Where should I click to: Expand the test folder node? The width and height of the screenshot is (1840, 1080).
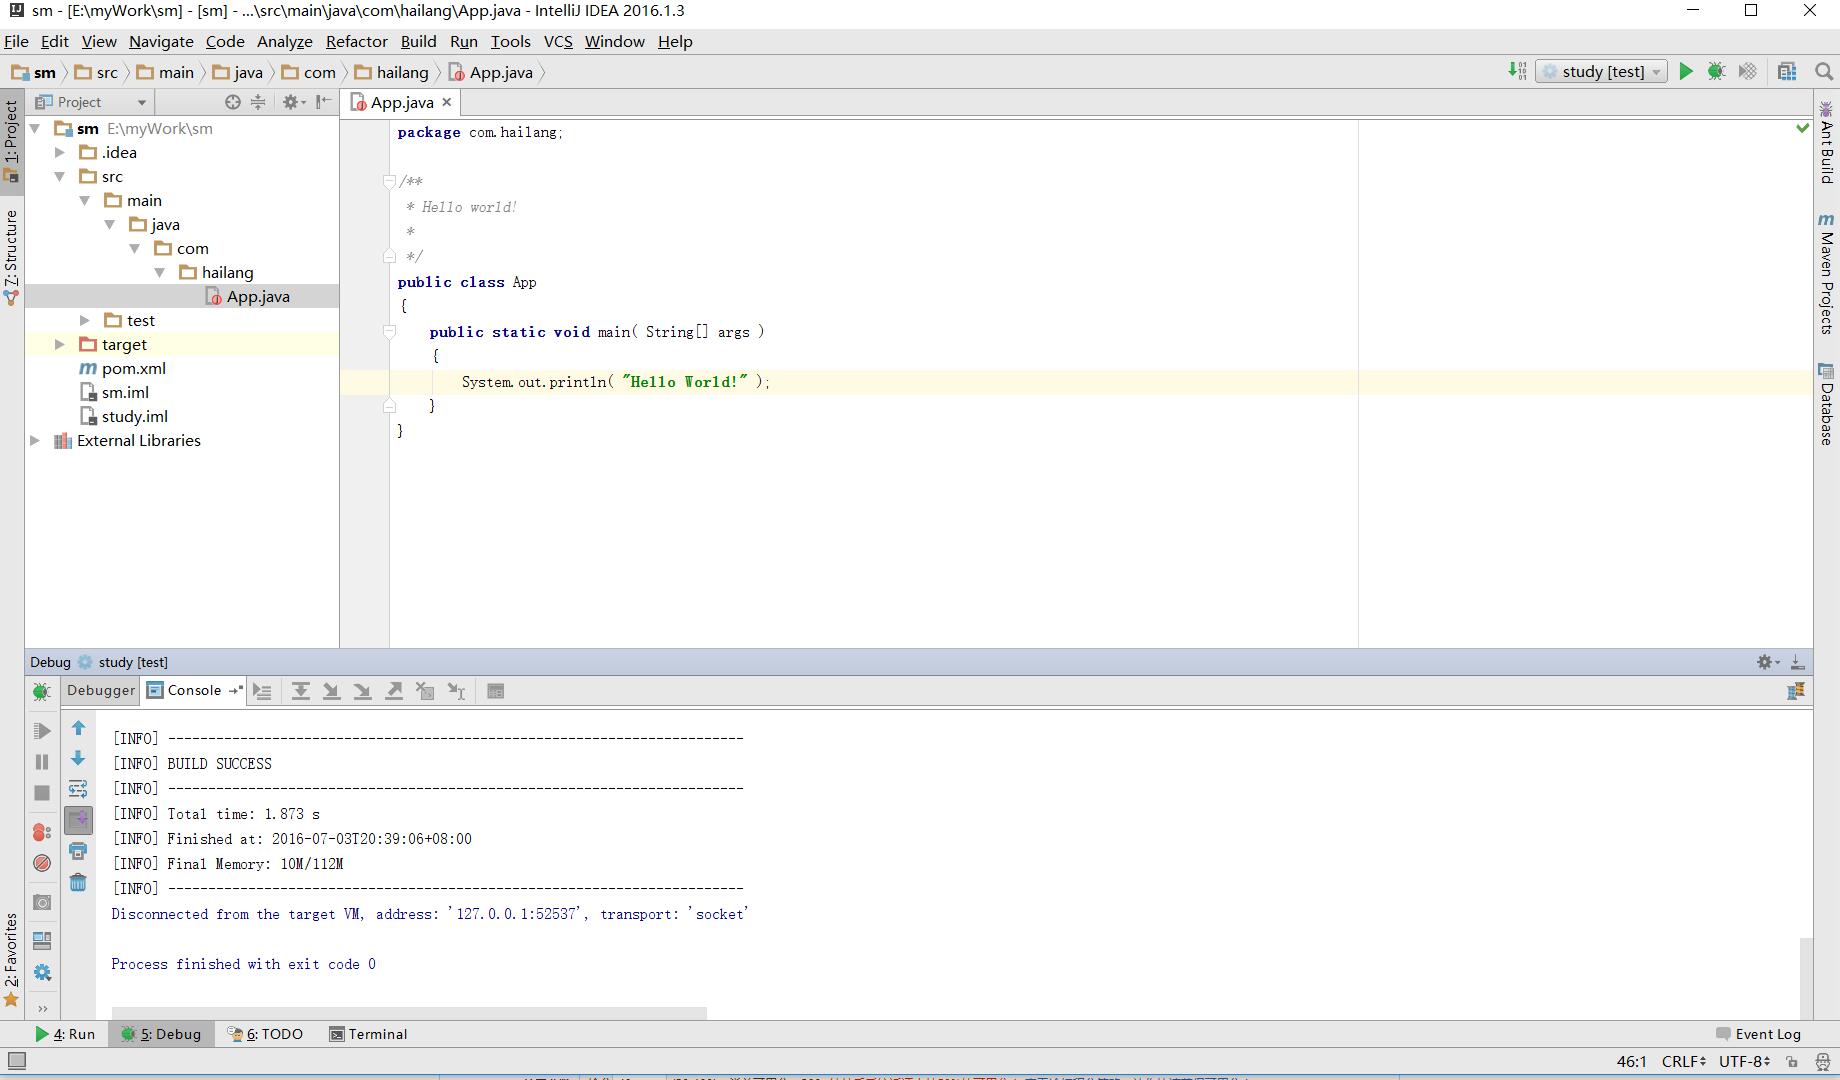point(85,320)
